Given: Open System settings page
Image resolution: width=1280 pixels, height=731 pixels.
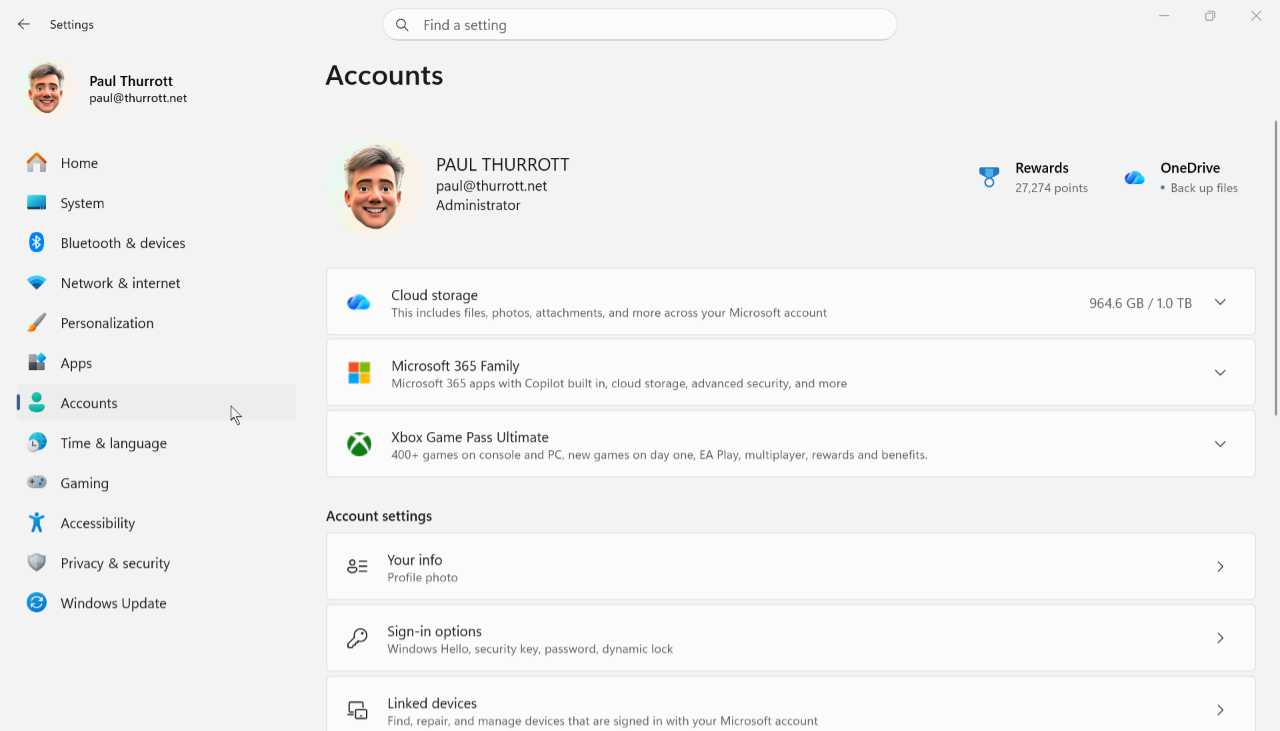Looking at the screenshot, I should [x=157, y=203].
